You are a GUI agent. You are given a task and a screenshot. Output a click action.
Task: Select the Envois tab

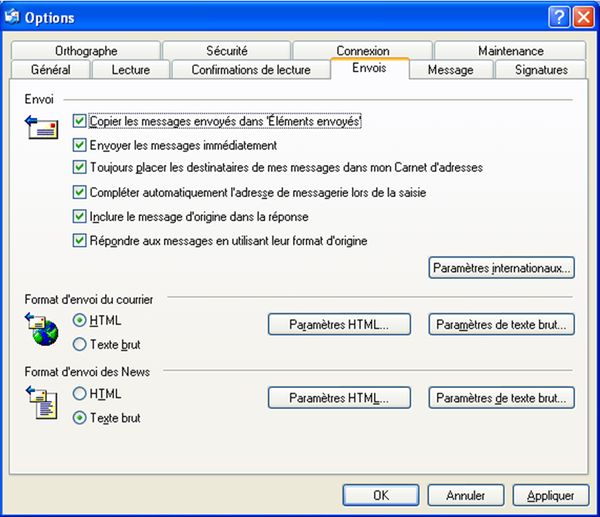point(369,68)
